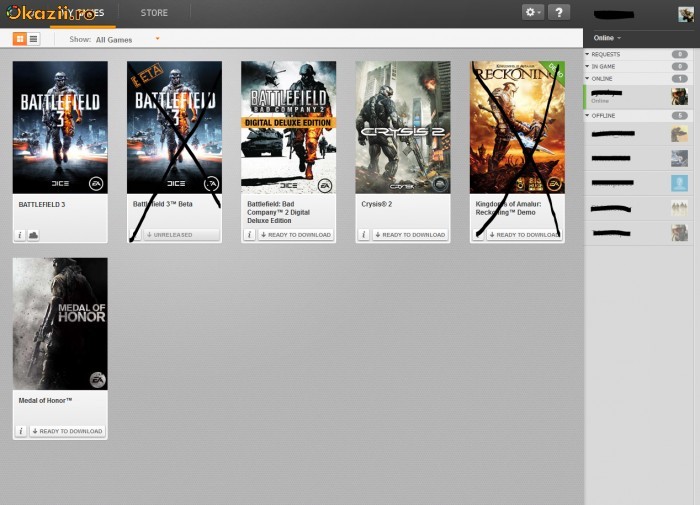Select the Battlefield 3 Beta cover art

[x=174, y=127]
